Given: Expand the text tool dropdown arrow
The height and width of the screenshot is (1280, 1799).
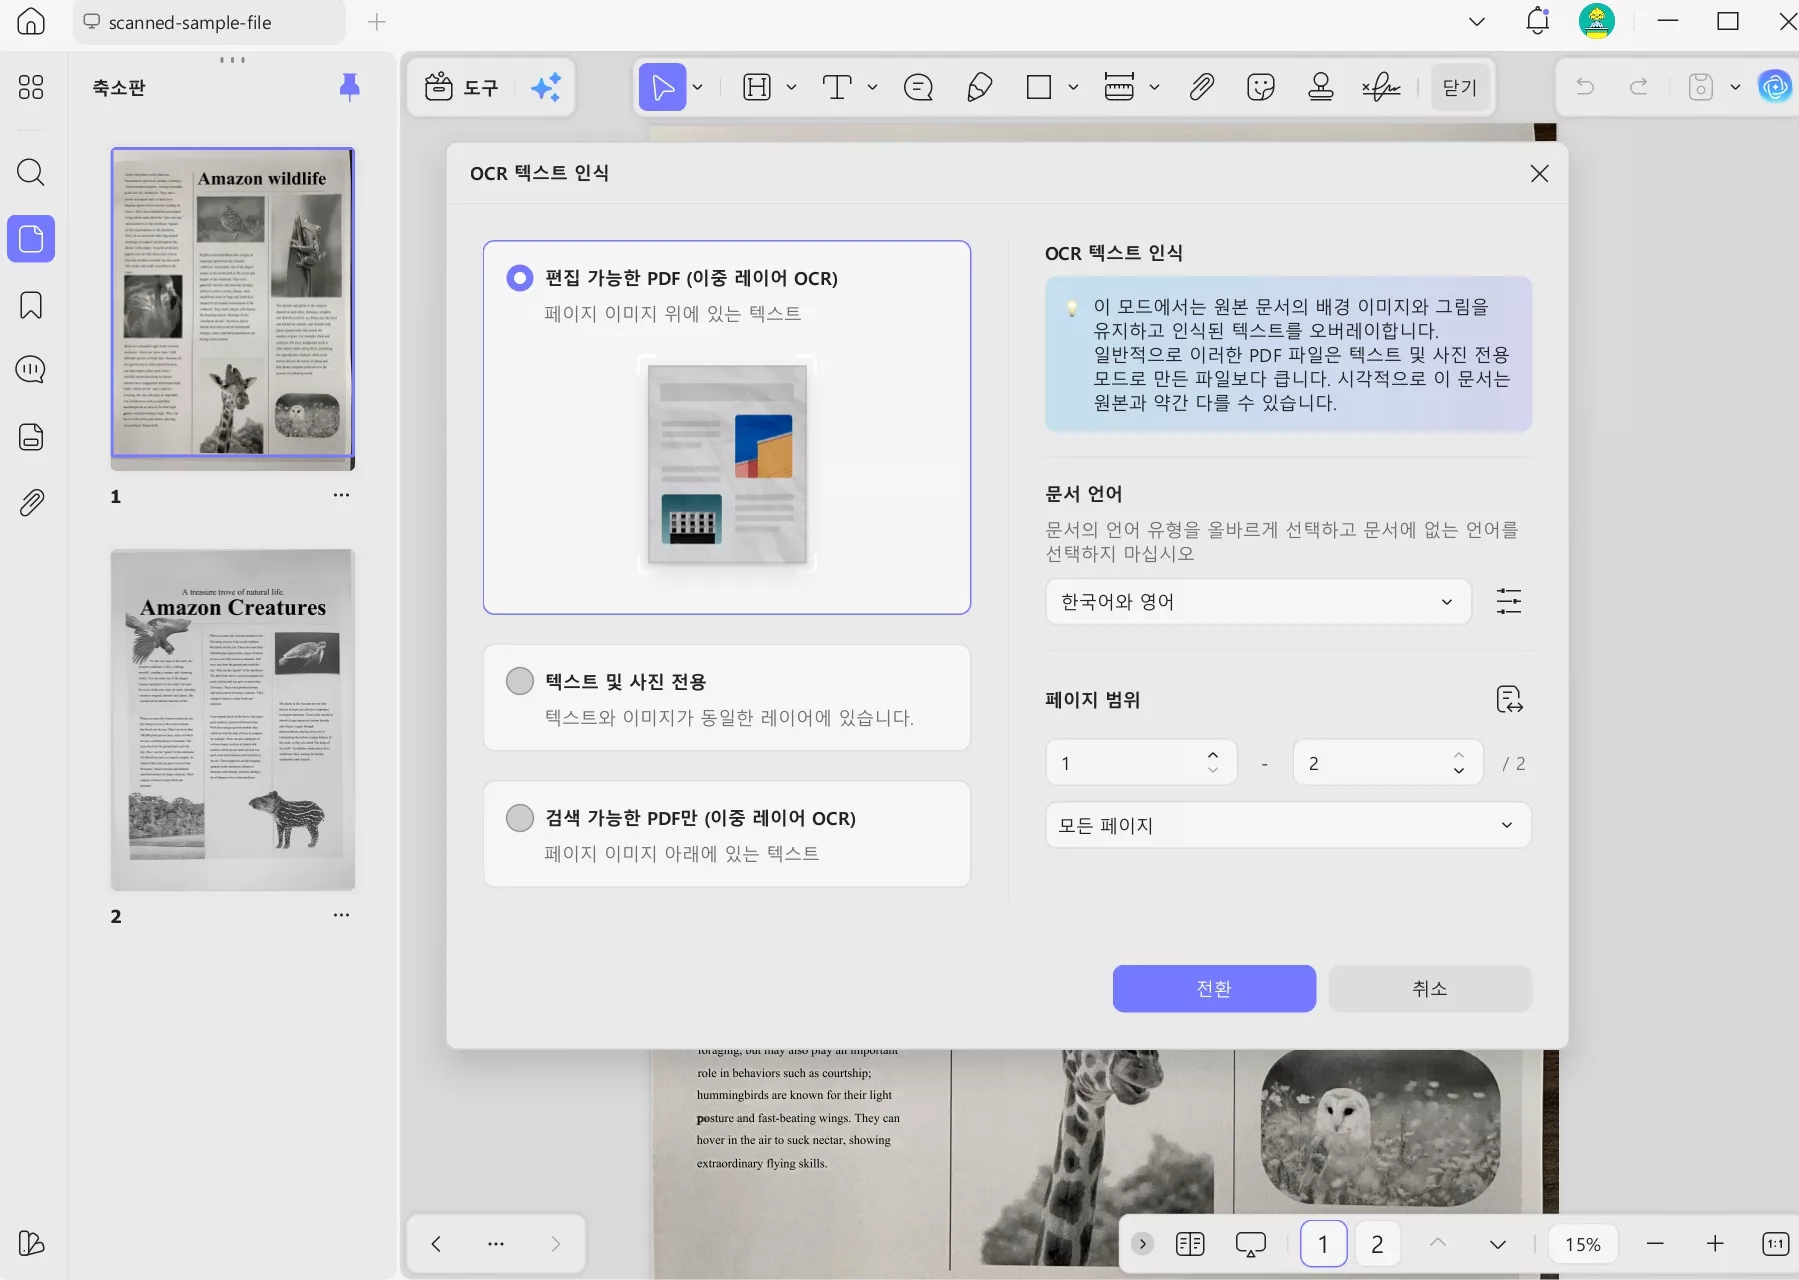Looking at the screenshot, I should click(x=871, y=87).
